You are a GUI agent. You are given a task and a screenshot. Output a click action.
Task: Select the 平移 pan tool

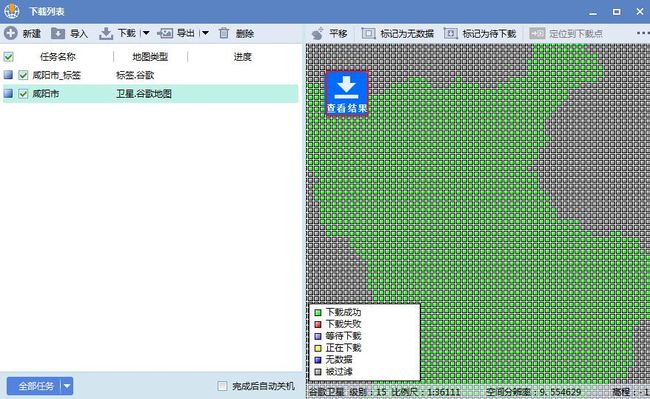click(x=318, y=34)
